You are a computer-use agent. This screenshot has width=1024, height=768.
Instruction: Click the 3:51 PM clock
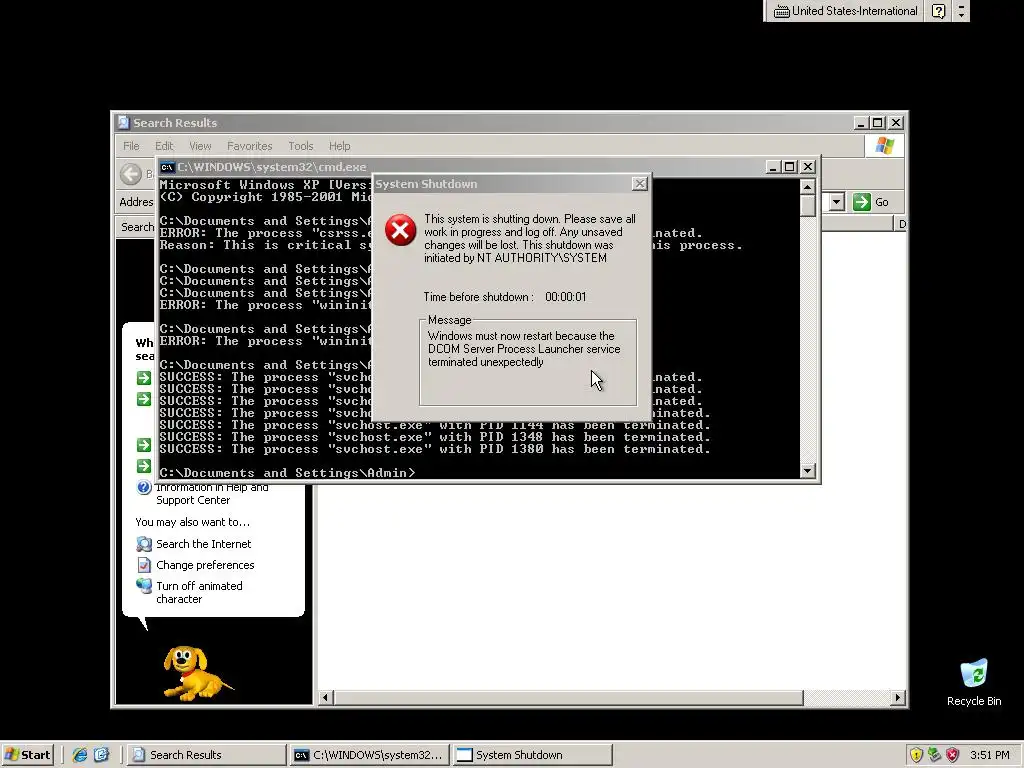click(x=989, y=755)
